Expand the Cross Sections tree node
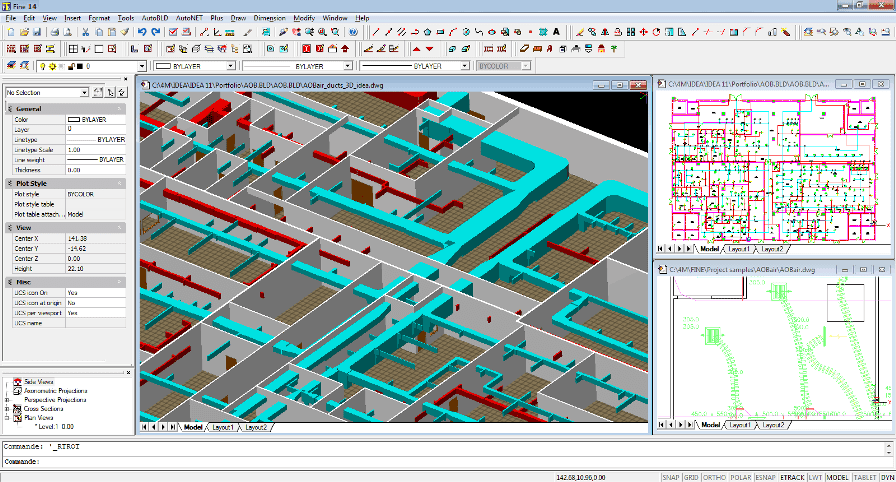The image size is (896, 482). [7, 409]
